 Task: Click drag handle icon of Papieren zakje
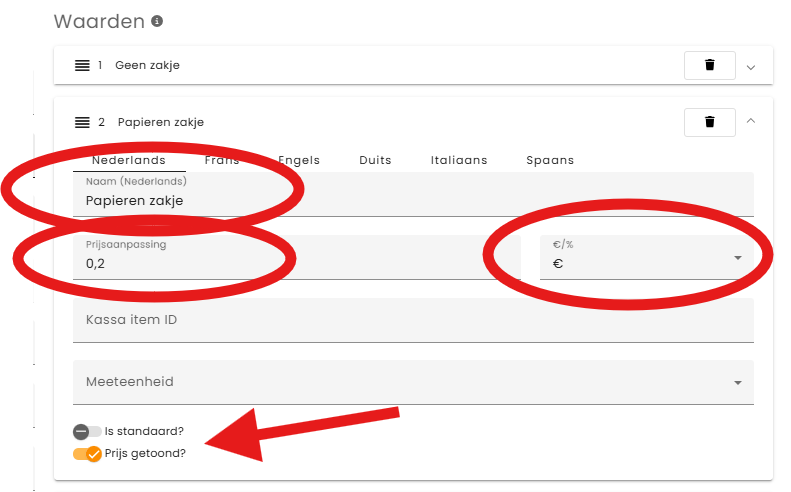[x=83, y=122]
